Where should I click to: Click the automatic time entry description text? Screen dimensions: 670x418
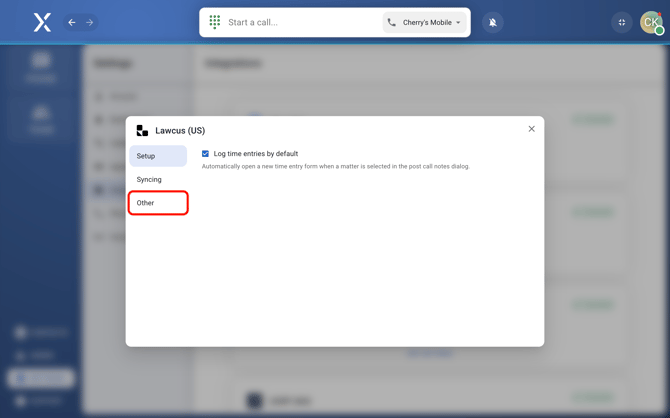[335, 167]
